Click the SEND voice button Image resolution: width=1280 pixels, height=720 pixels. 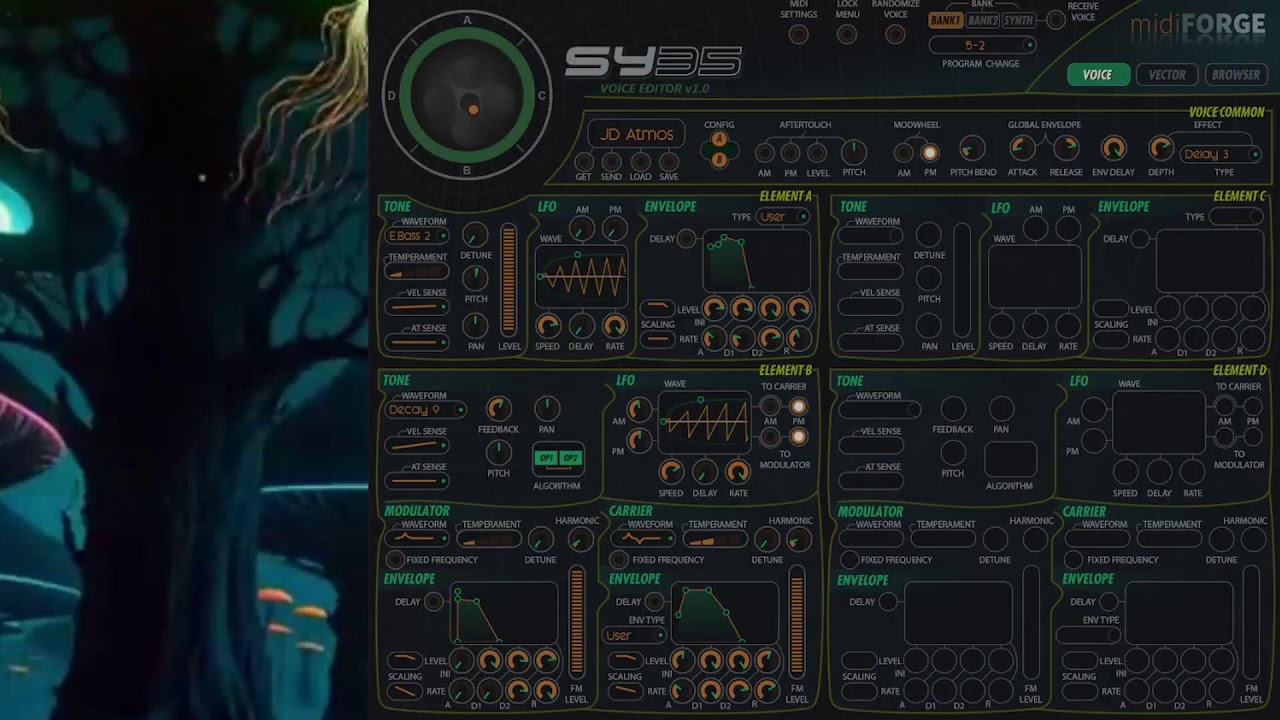(611, 161)
